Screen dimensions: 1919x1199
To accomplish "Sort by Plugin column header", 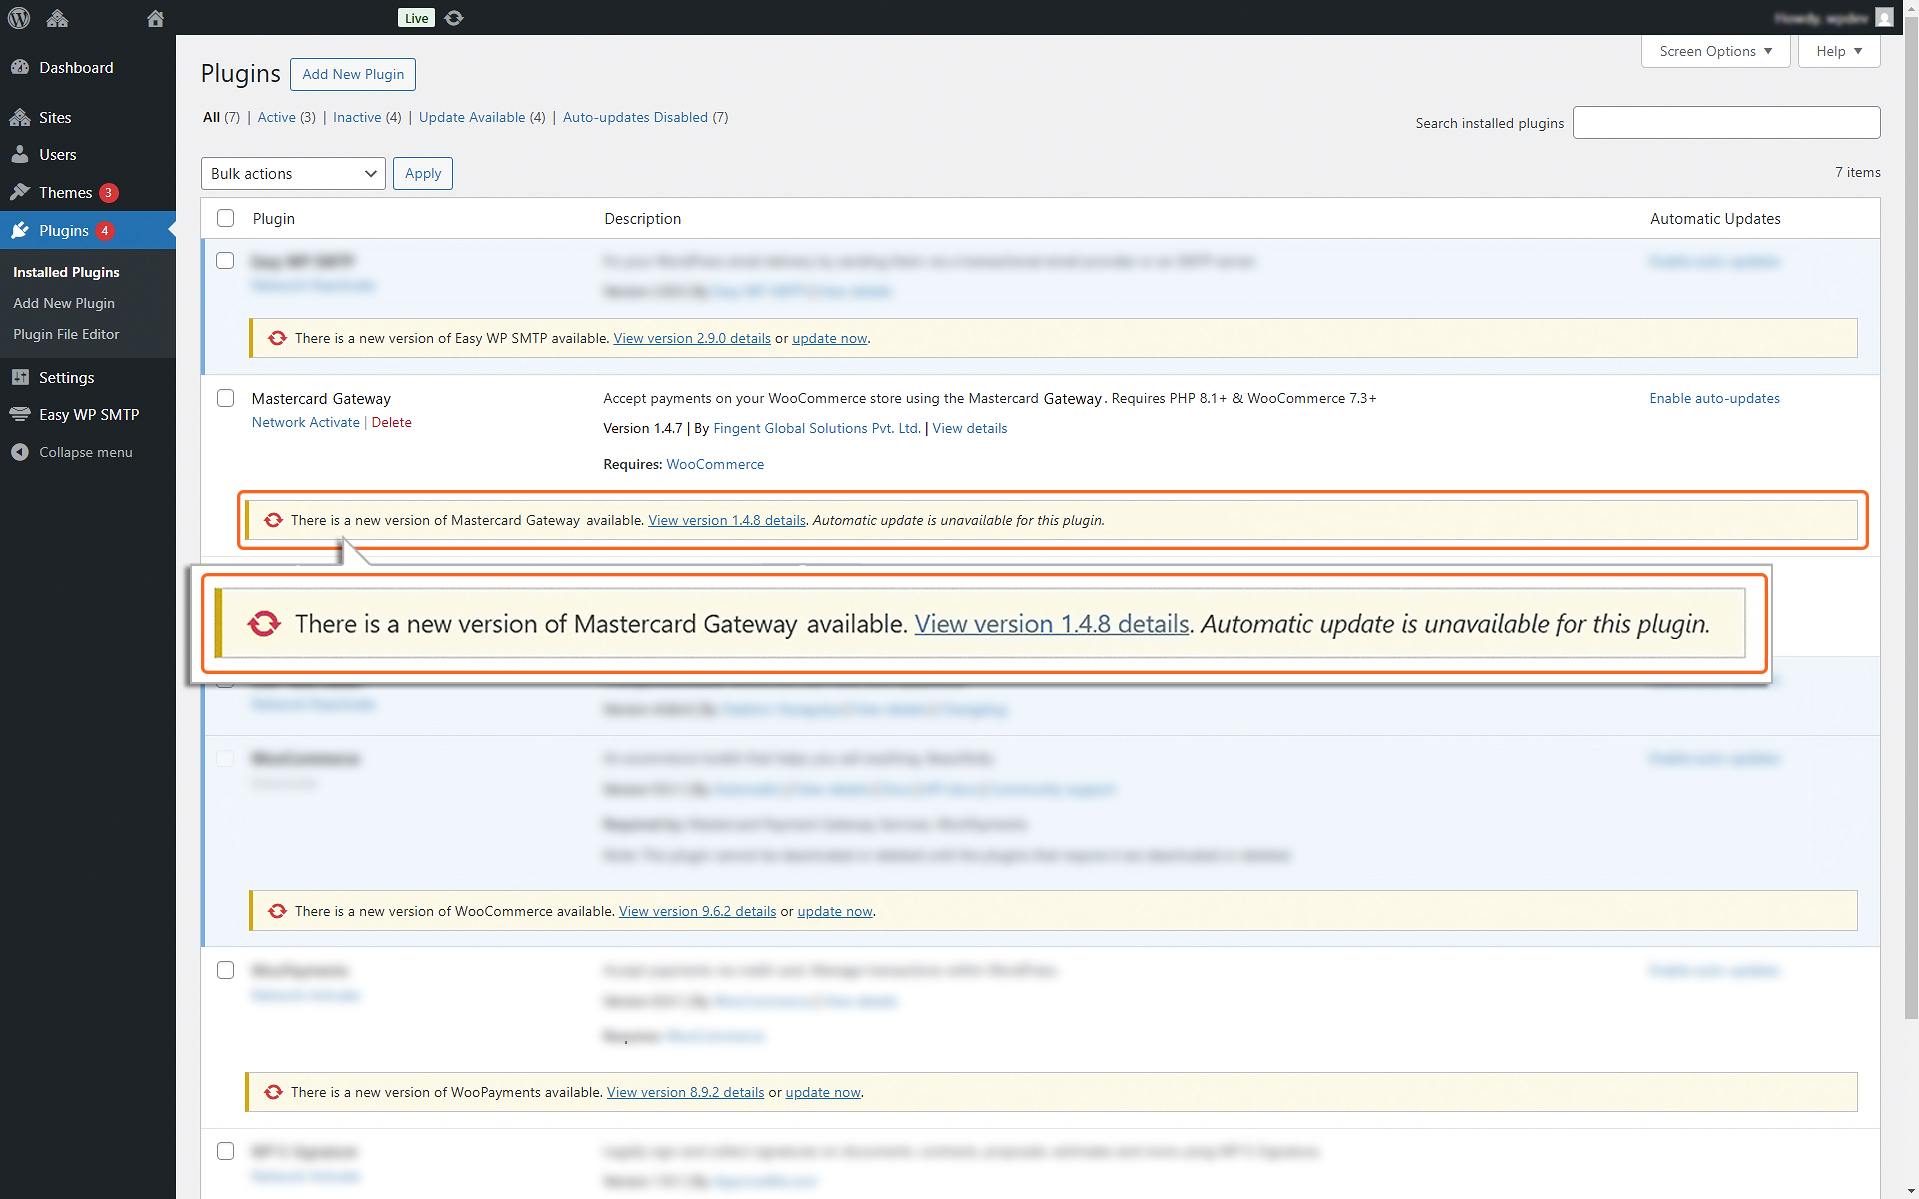I will [273, 218].
